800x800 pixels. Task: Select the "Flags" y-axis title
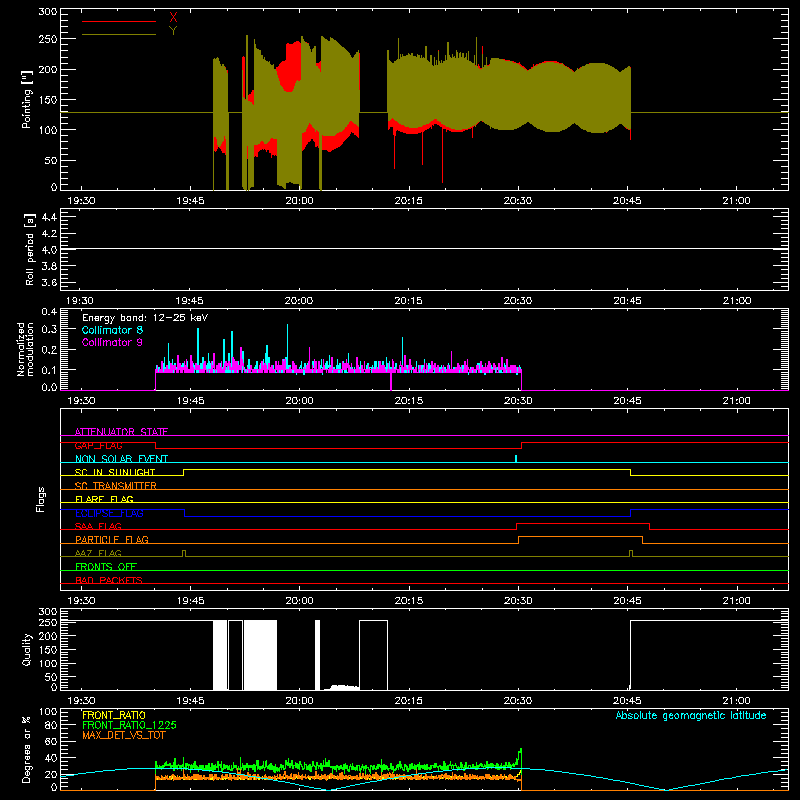pyautogui.click(x=40, y=499)
